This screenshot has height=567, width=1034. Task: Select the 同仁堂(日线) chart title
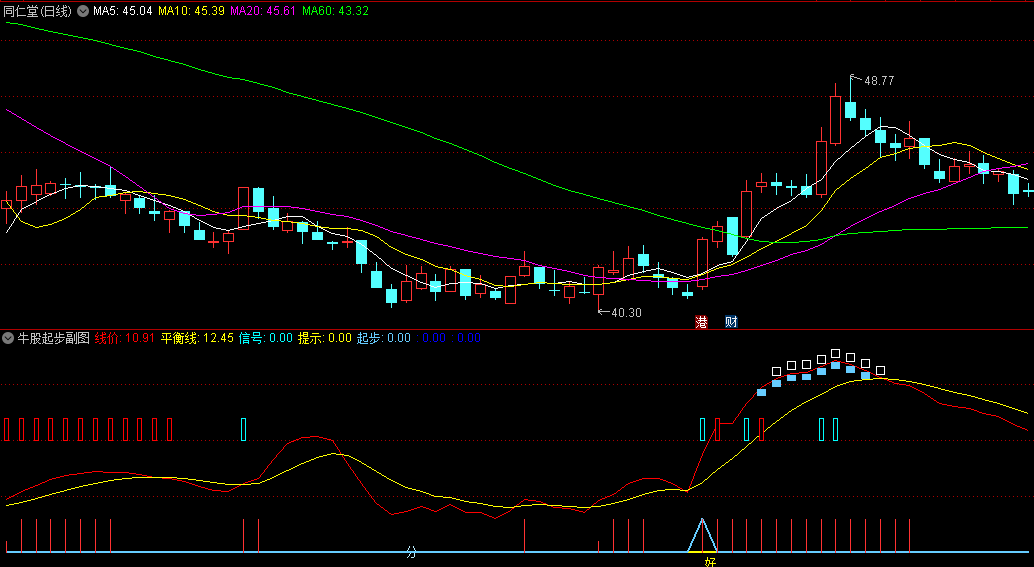coord(38,11)
